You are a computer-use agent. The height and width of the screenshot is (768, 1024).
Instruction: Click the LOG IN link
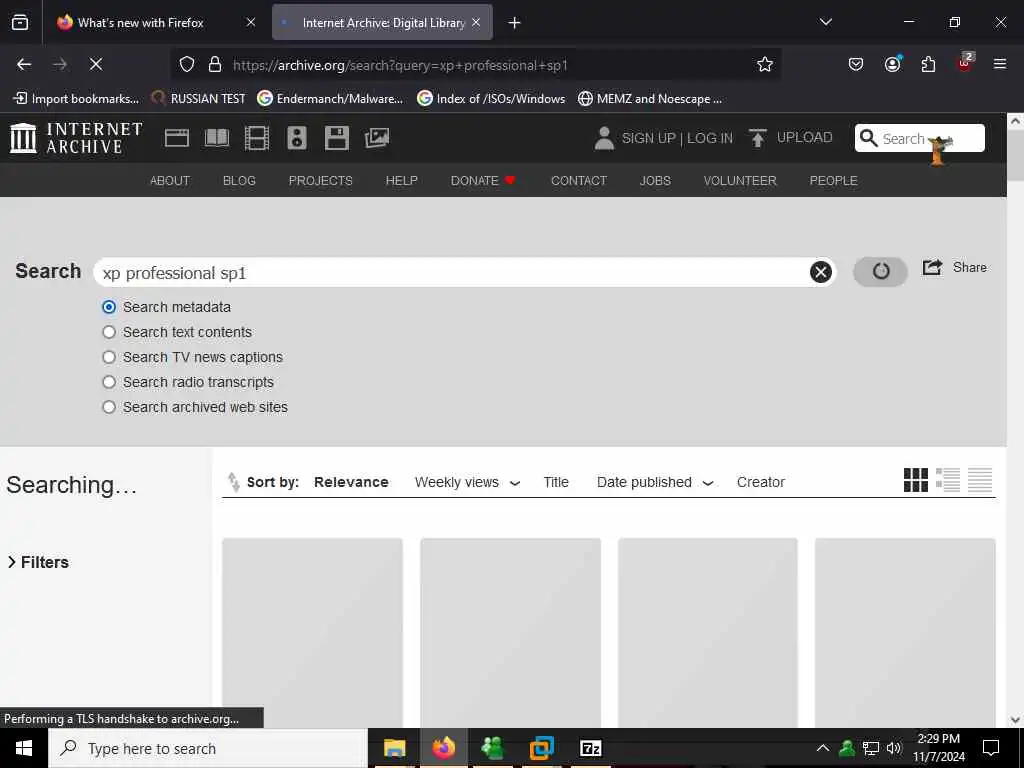(710, 138)
